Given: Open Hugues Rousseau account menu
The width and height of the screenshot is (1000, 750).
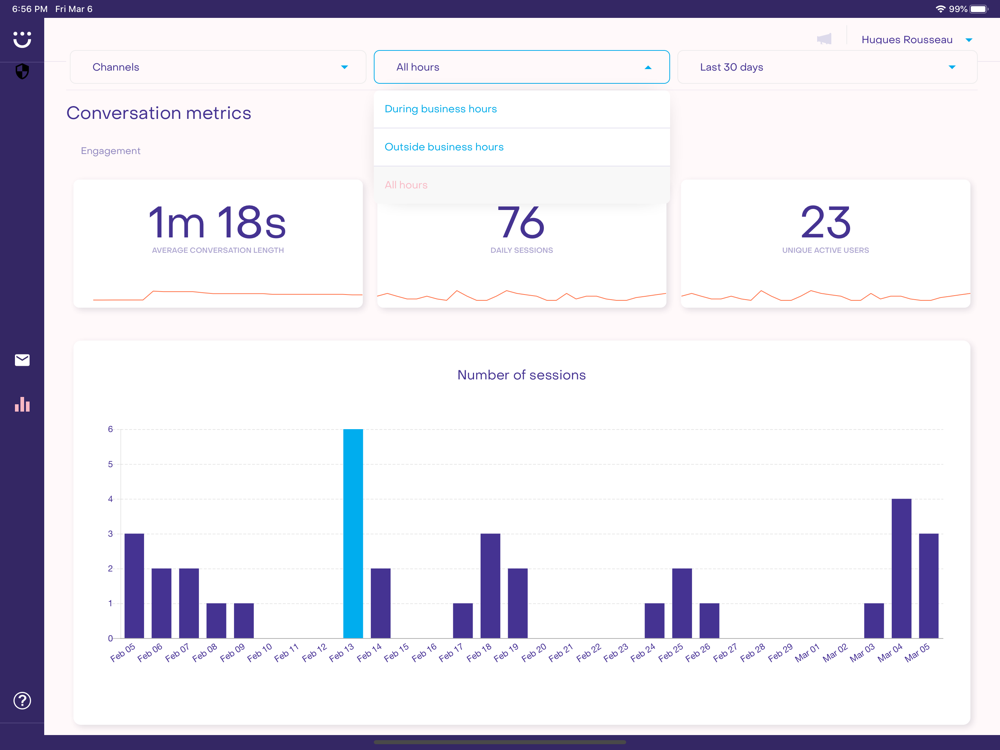Looking at the screenshot, I should [916, 40].
